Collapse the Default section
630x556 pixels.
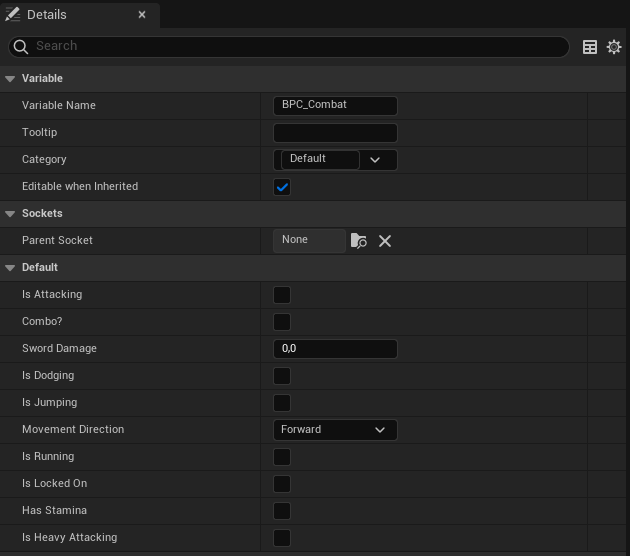click(x=10, y=268)
